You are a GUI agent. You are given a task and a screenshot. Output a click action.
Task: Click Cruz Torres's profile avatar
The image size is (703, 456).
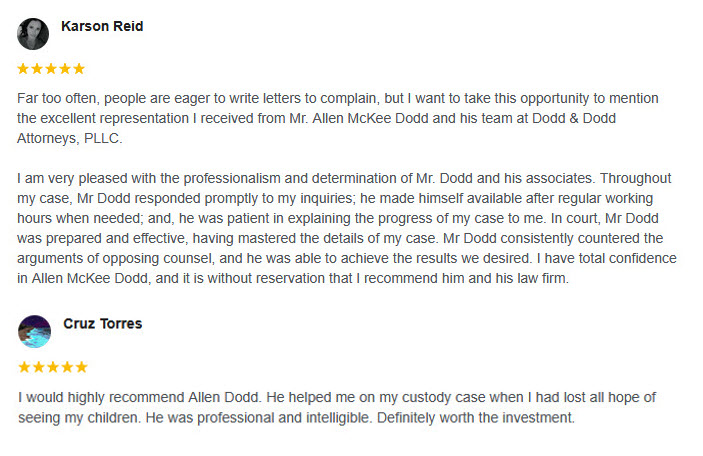click(35, 331)
